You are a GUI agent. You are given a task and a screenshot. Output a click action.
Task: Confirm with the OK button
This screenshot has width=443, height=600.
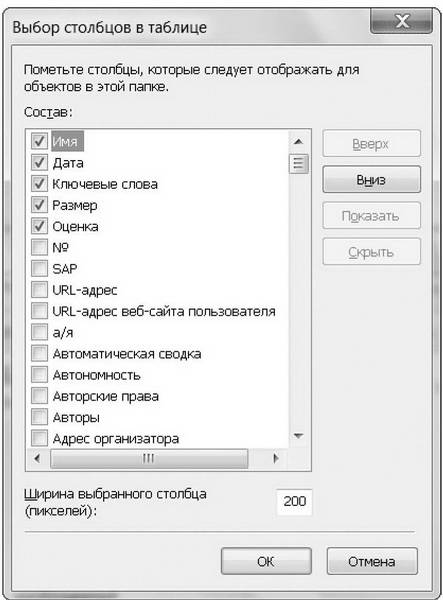tap(266, 561)
